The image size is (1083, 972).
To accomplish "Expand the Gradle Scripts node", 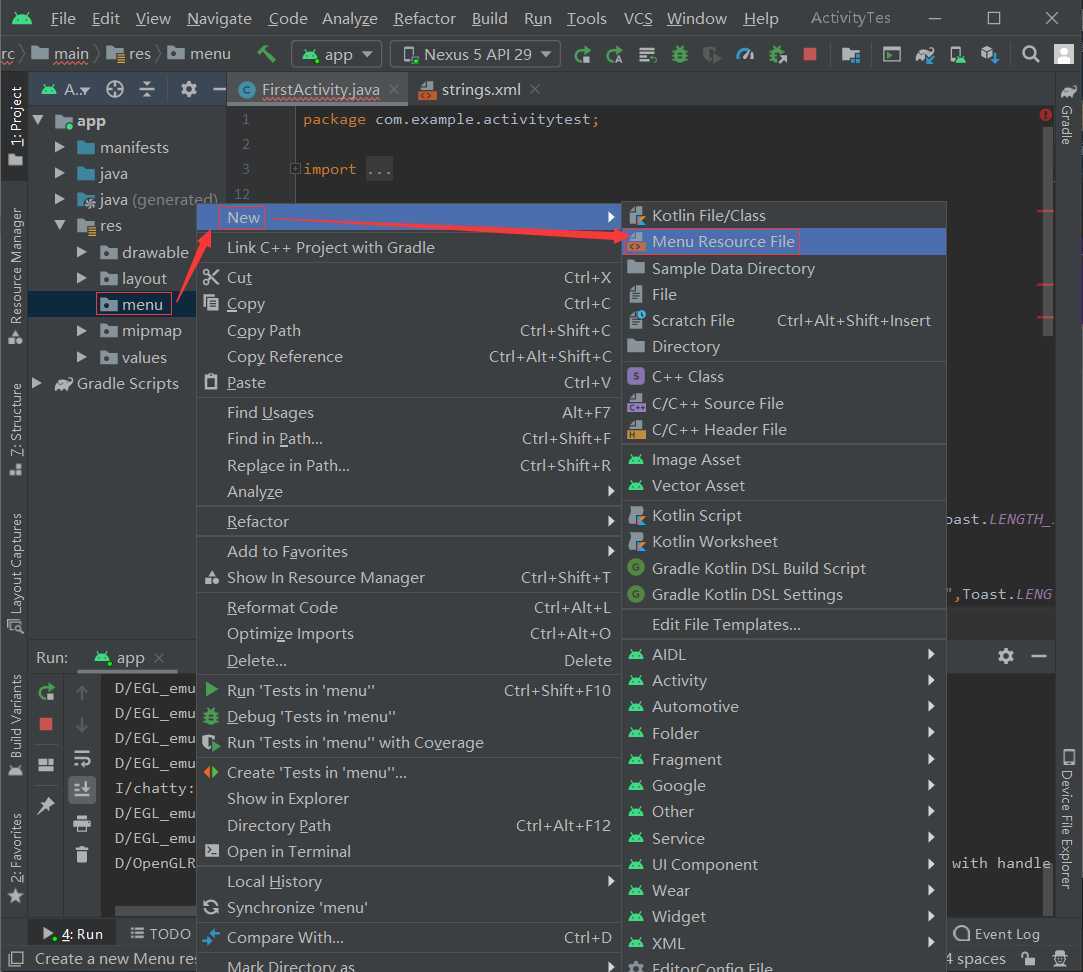I will click(x=37, y=383).
